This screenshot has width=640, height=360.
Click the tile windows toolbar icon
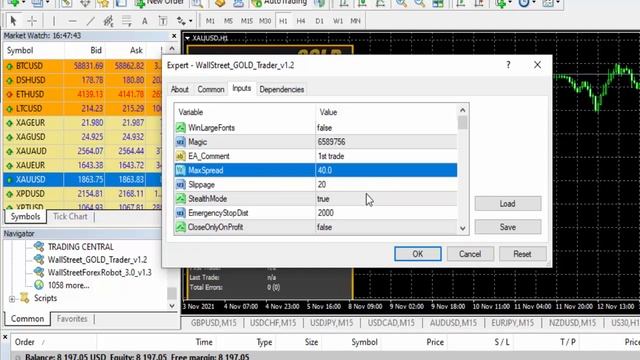click(438, 3)
